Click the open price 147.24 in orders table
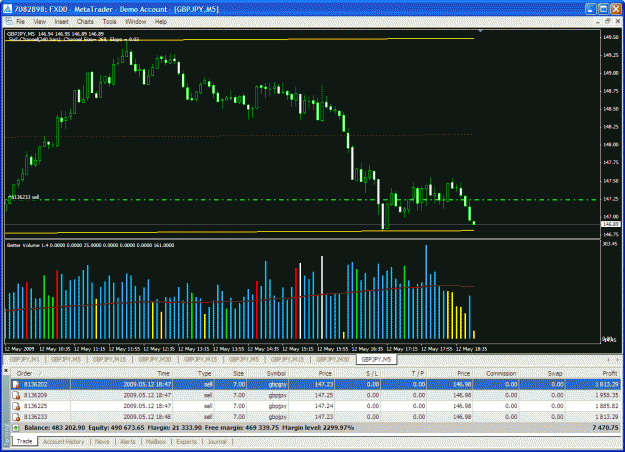Viewport: 625px width, 452px height. coord(323,406)
